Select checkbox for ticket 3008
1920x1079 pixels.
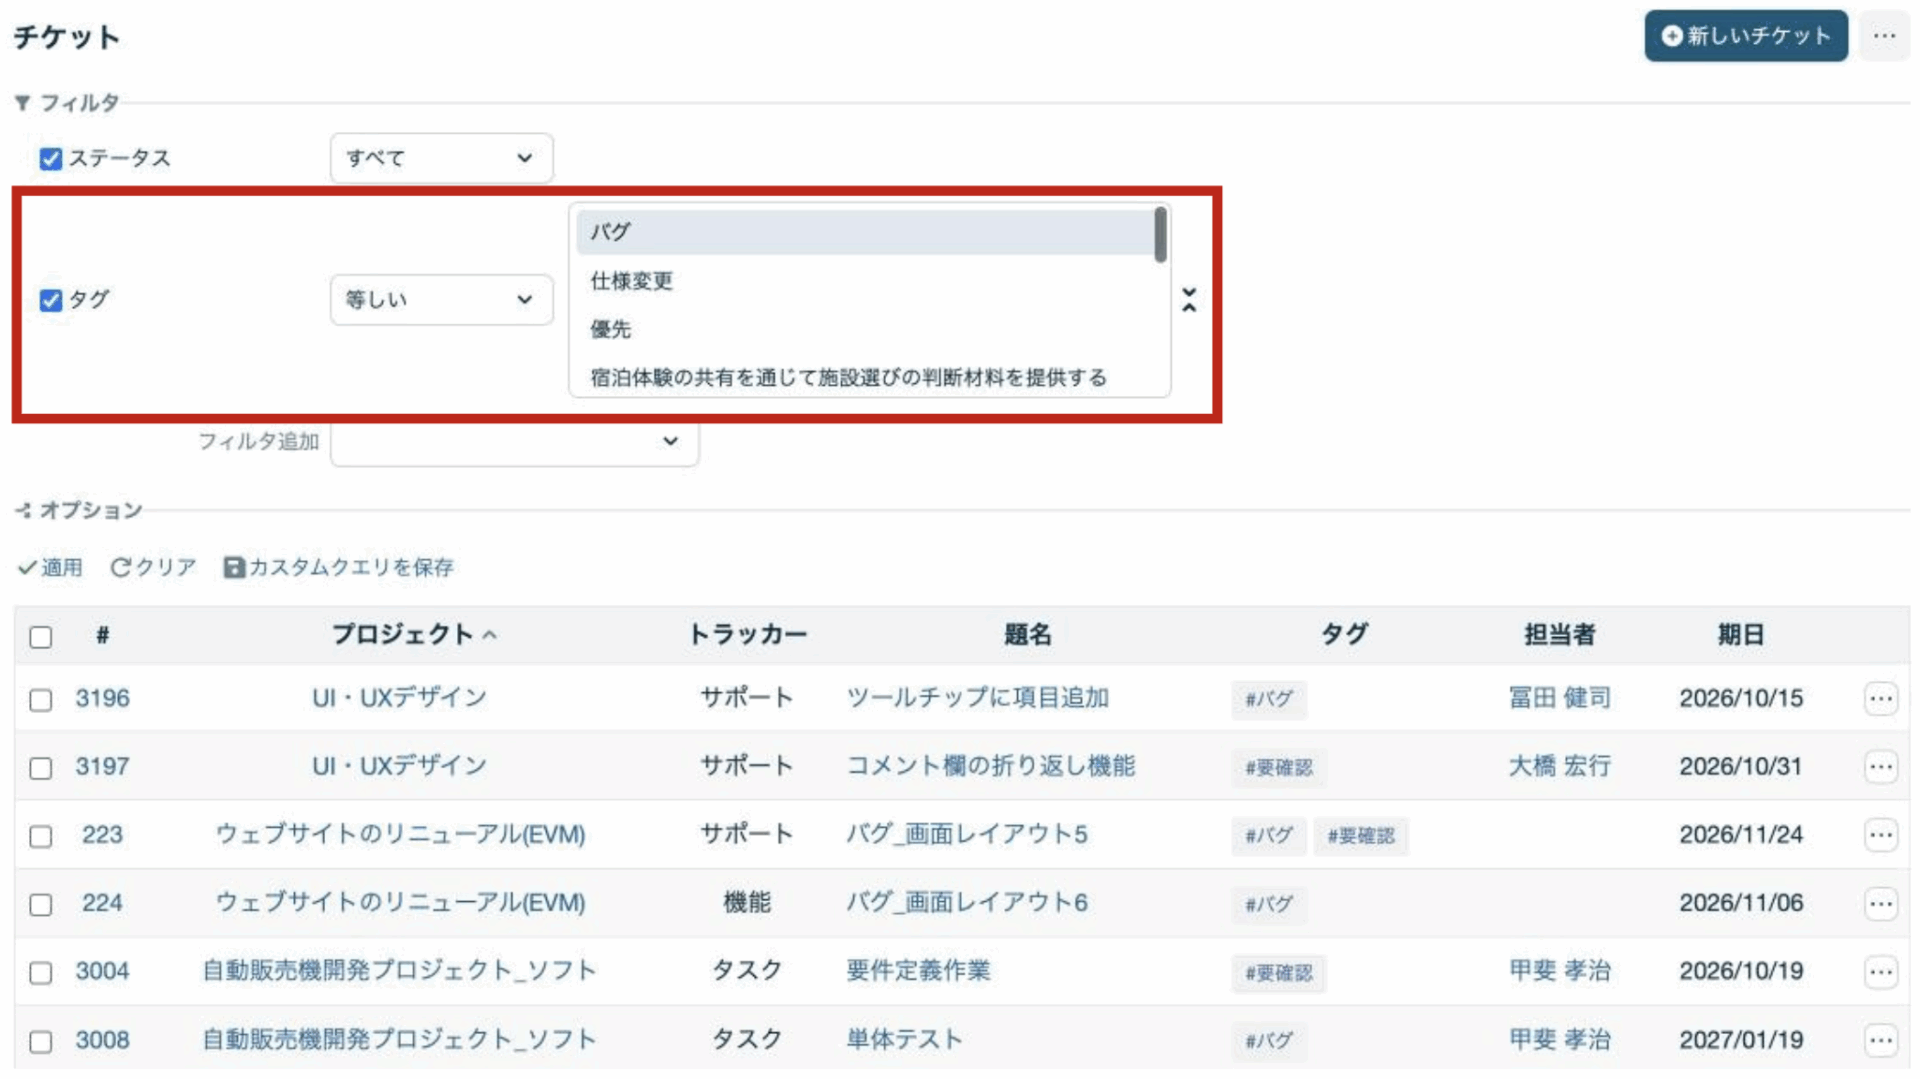tap(41, 1041)
